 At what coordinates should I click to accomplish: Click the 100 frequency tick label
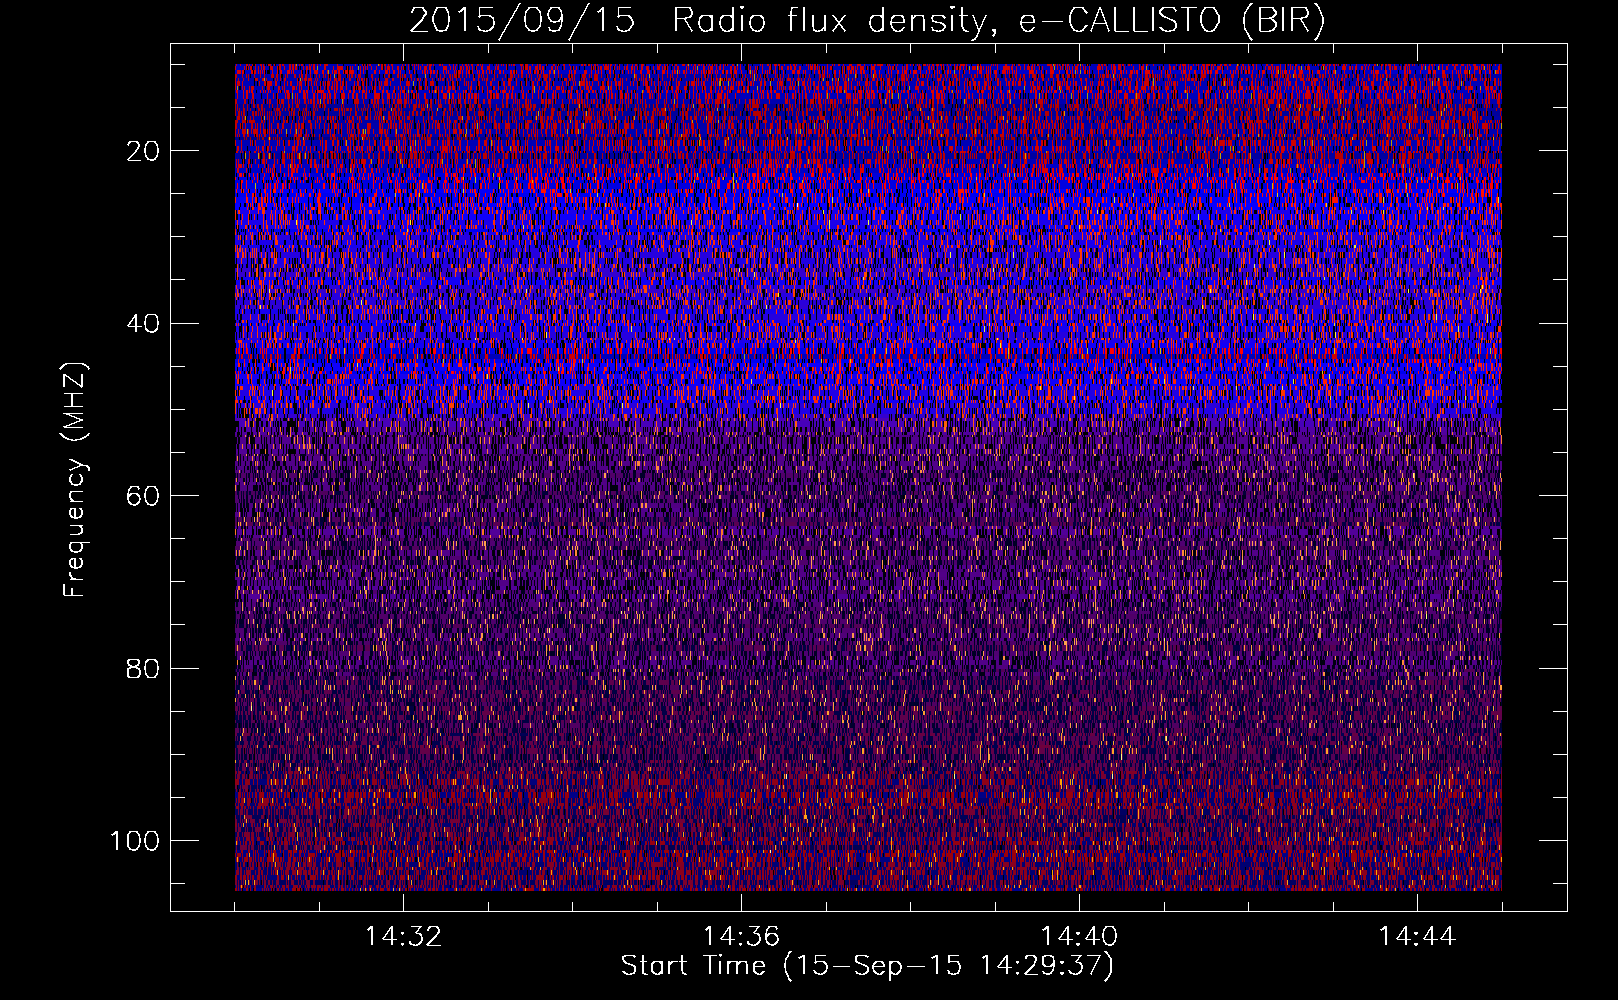pos(134,841)
